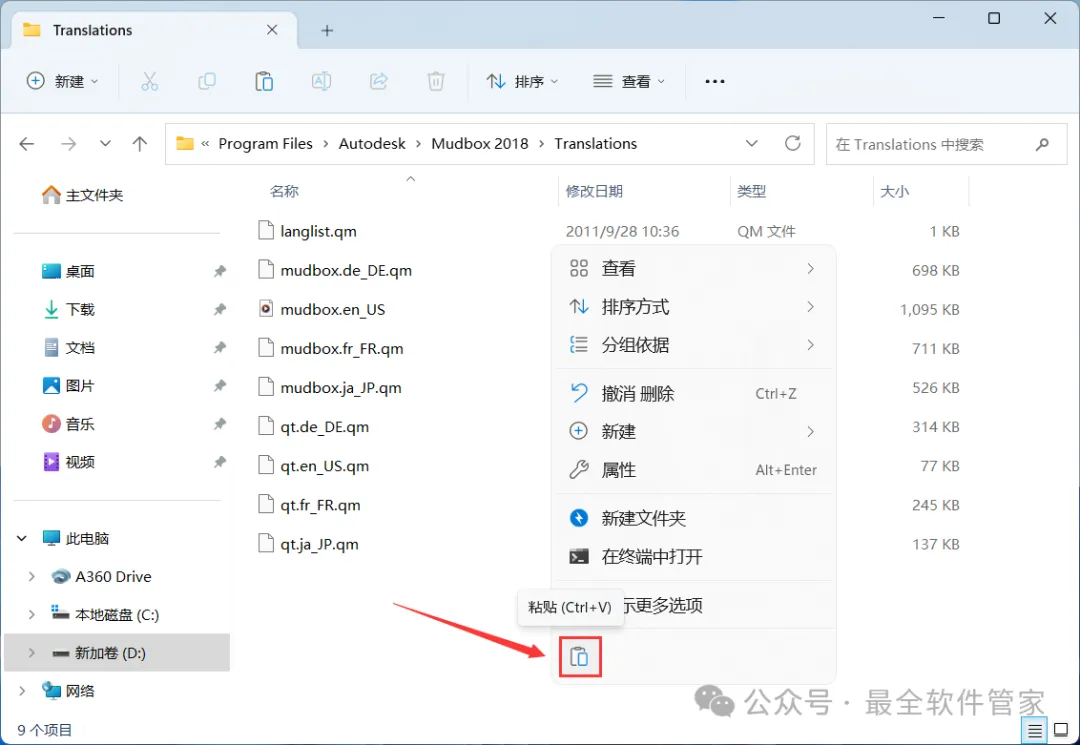Open the three-dot more options menu
The image size is (1080, 745).
[715, 81]
